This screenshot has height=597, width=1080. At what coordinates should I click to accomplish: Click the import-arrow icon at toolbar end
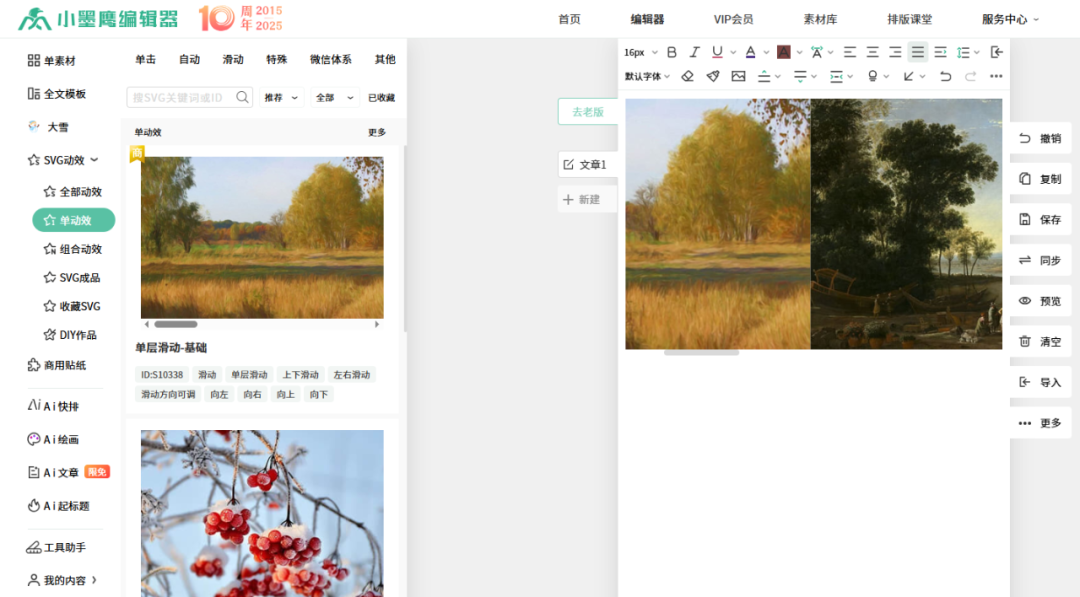996,52
